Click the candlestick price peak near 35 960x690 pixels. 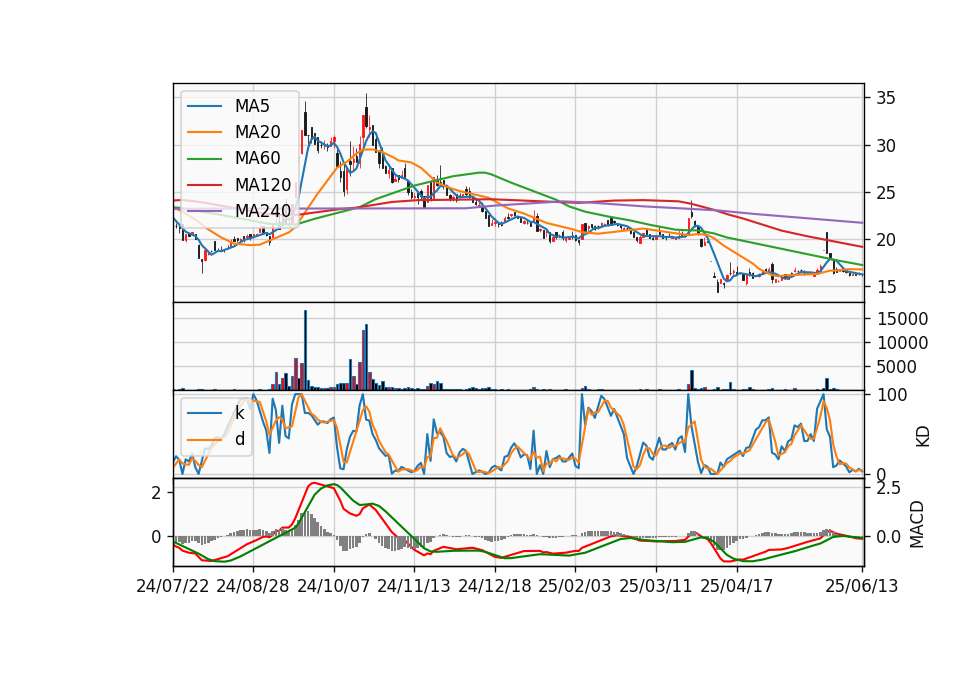(x=366, y=110)
